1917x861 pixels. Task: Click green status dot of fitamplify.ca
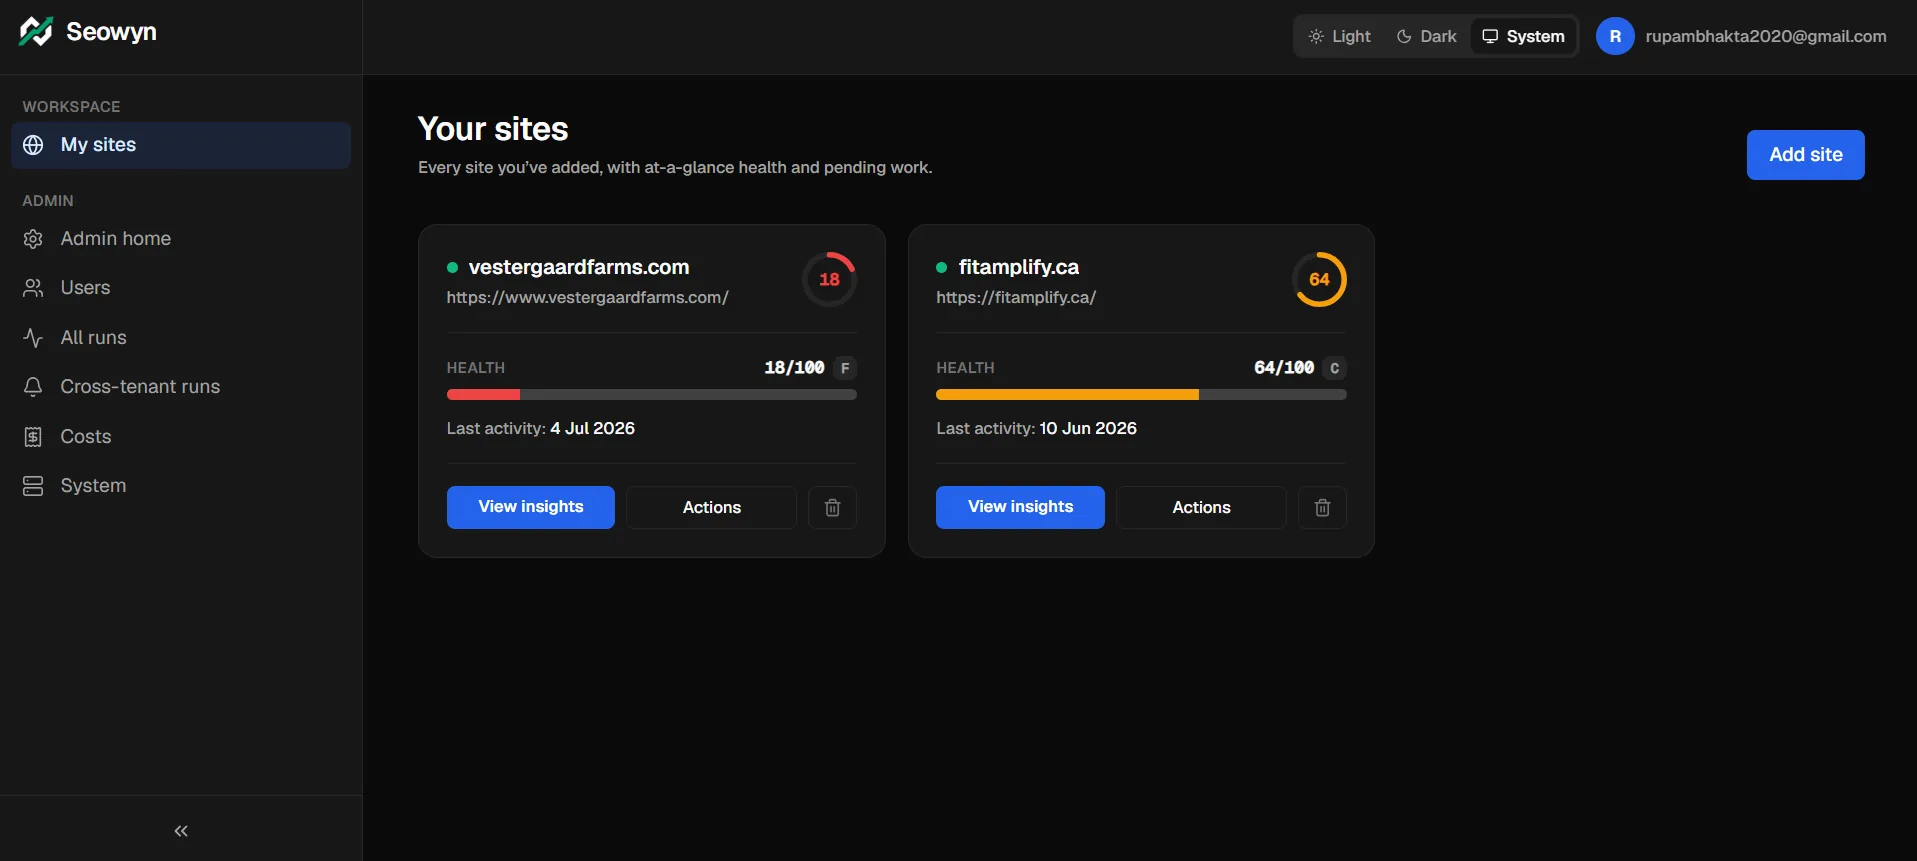(x=941, y=267)
